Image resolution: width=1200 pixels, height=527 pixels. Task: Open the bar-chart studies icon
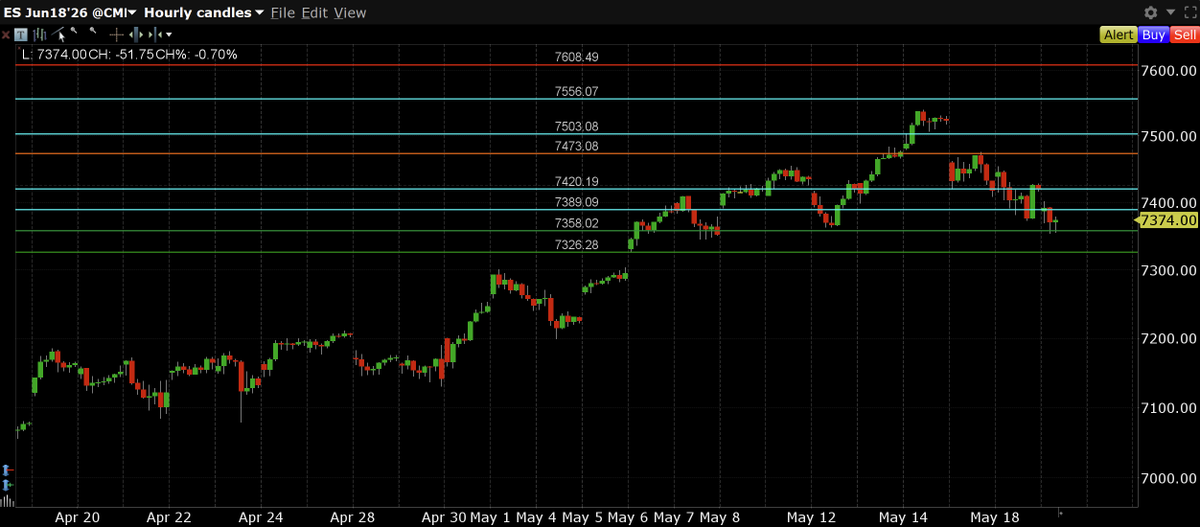click(39, 34)
